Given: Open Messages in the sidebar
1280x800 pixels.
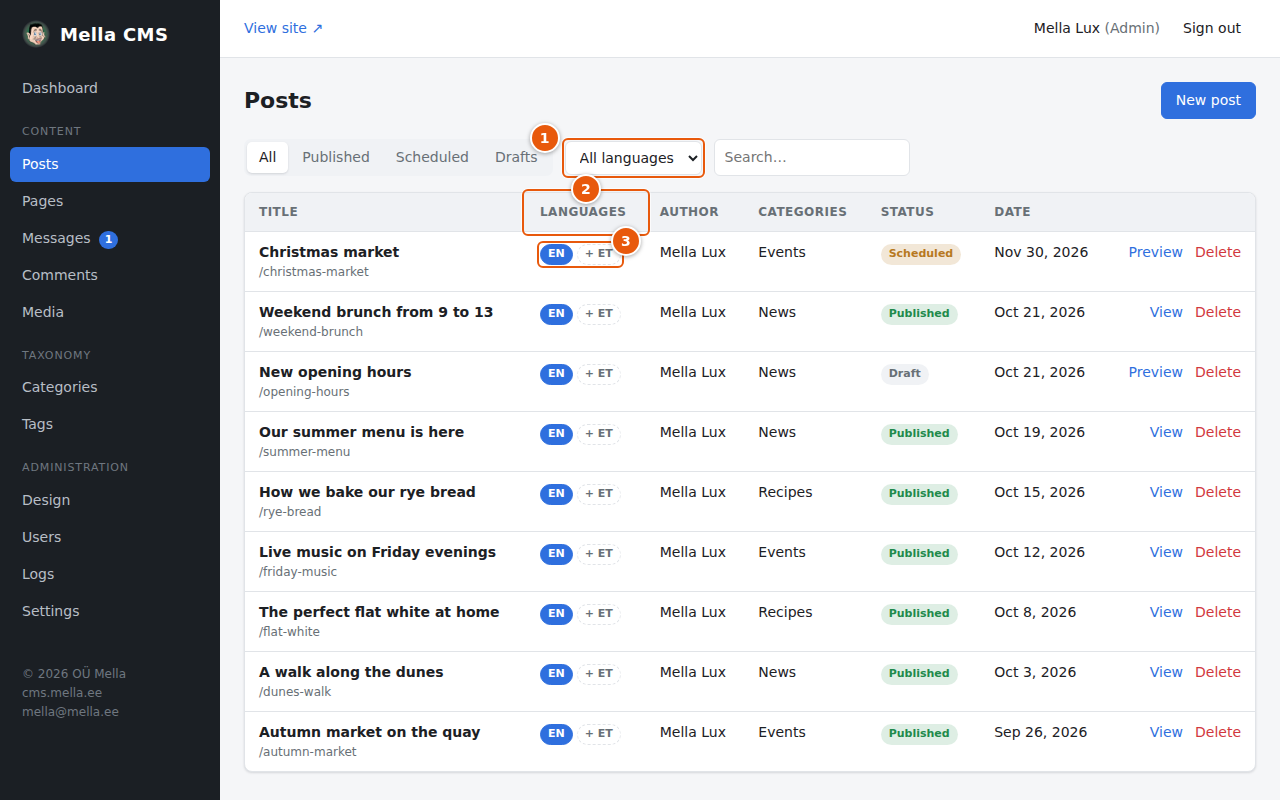Looking at the screenshot, I should click(x=110, y=238).
